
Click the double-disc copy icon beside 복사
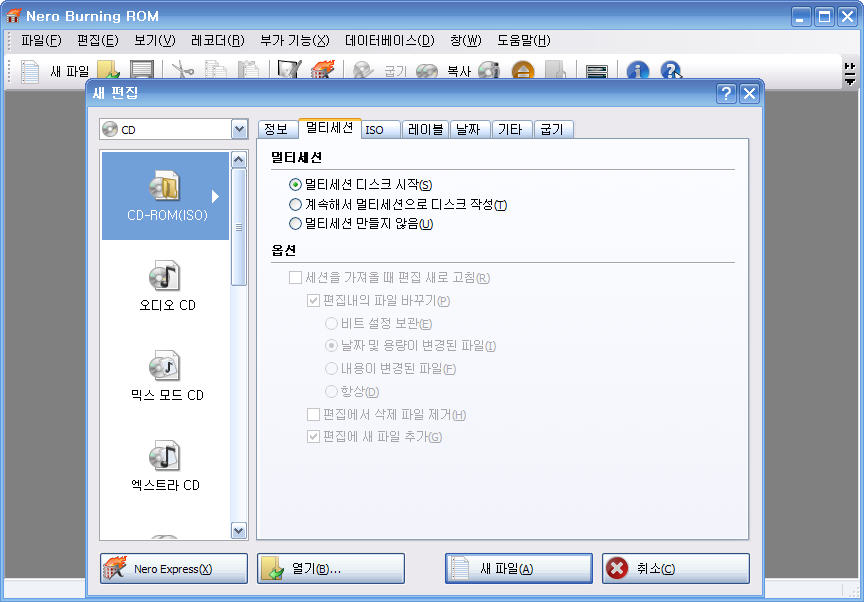click(x=426, y=70)
